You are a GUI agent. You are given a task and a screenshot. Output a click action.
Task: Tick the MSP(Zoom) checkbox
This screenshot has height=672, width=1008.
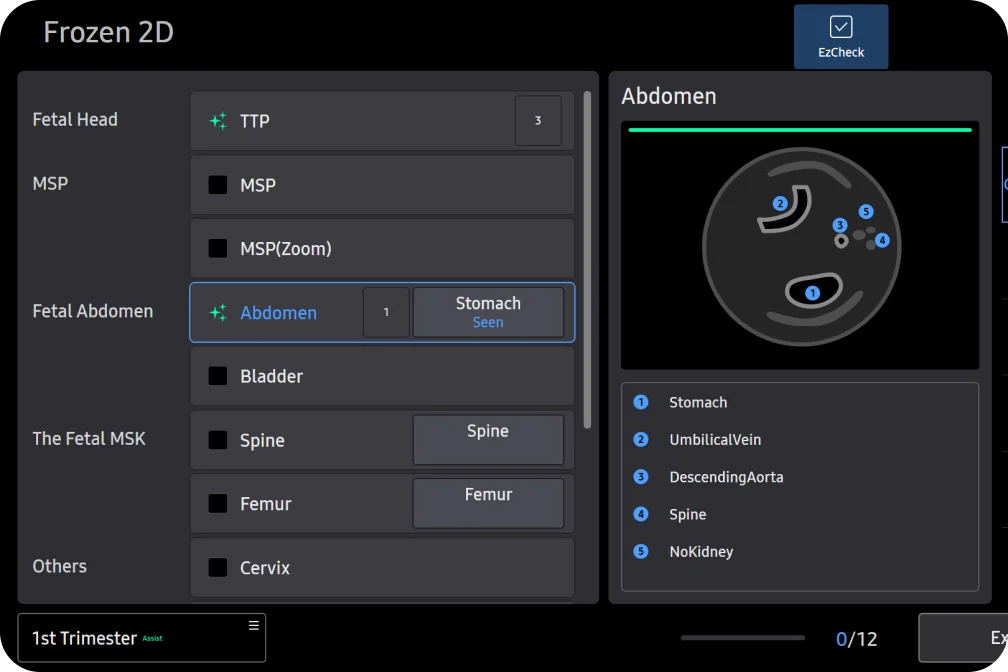(217, 249)
